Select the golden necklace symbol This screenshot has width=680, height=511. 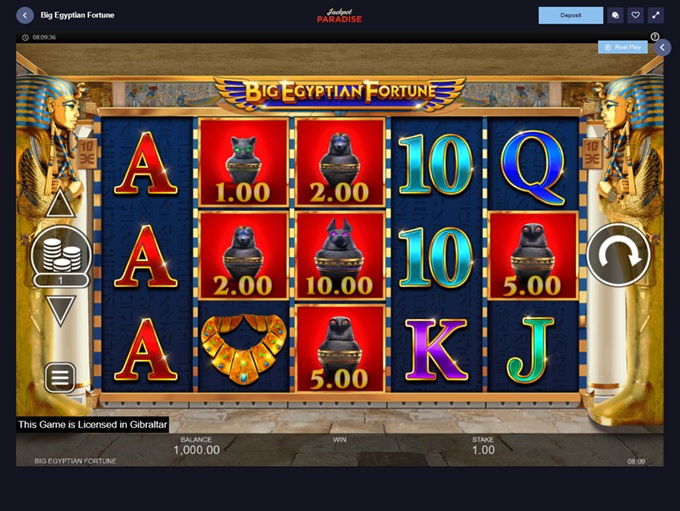(243, 348)
